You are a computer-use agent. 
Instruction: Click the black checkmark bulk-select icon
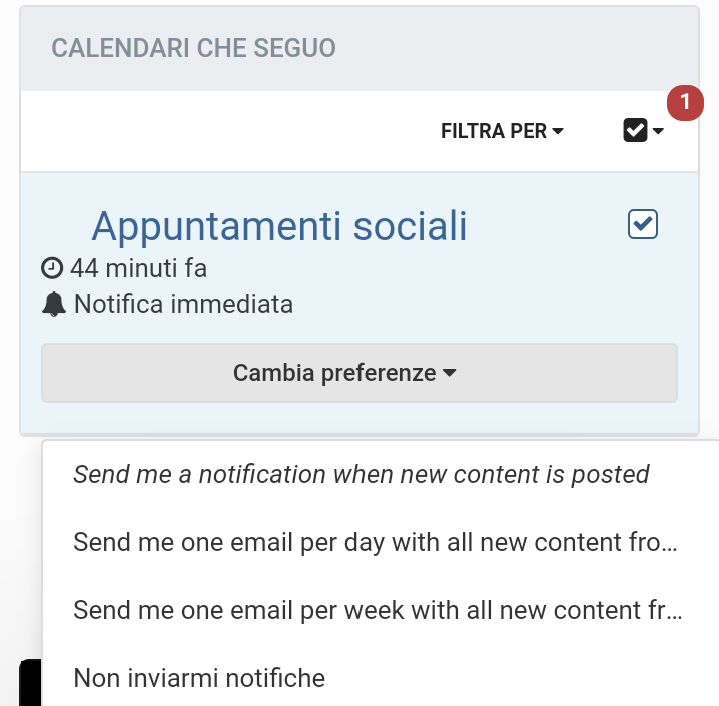click(635, 130)
